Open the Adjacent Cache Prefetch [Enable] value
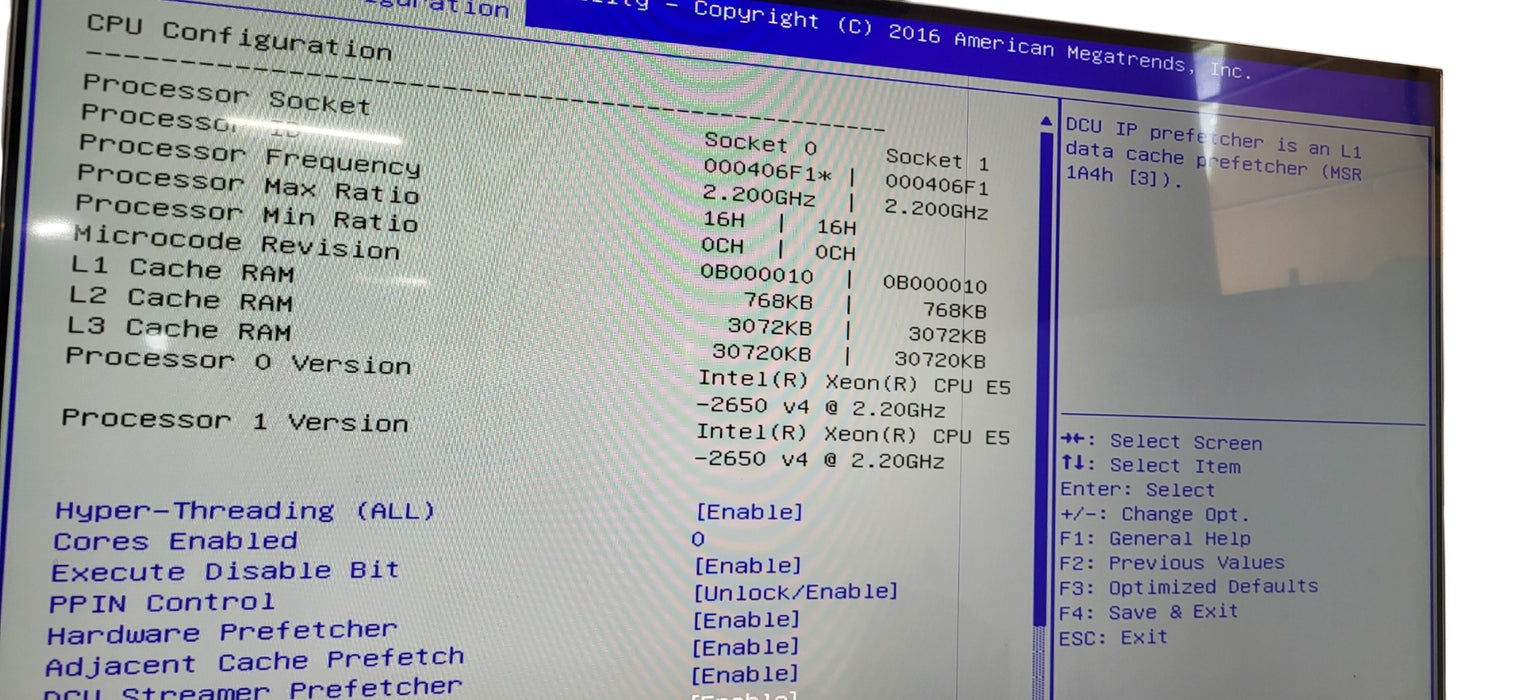 [745, 647]
